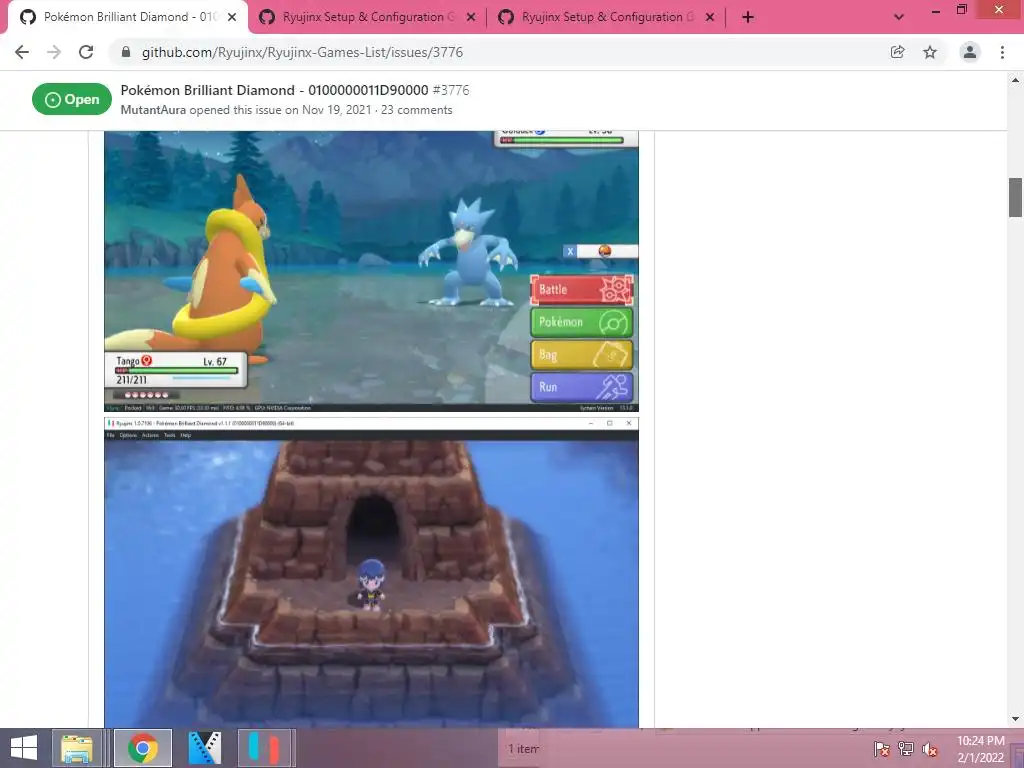Open the blue video editor taskbar app
The image size is (1024, 768).
(x=204, y=748)
